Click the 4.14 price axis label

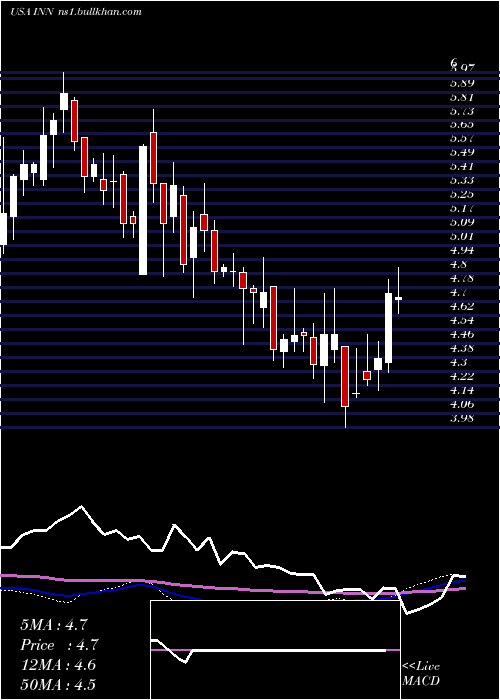click(x=462, y=390)
